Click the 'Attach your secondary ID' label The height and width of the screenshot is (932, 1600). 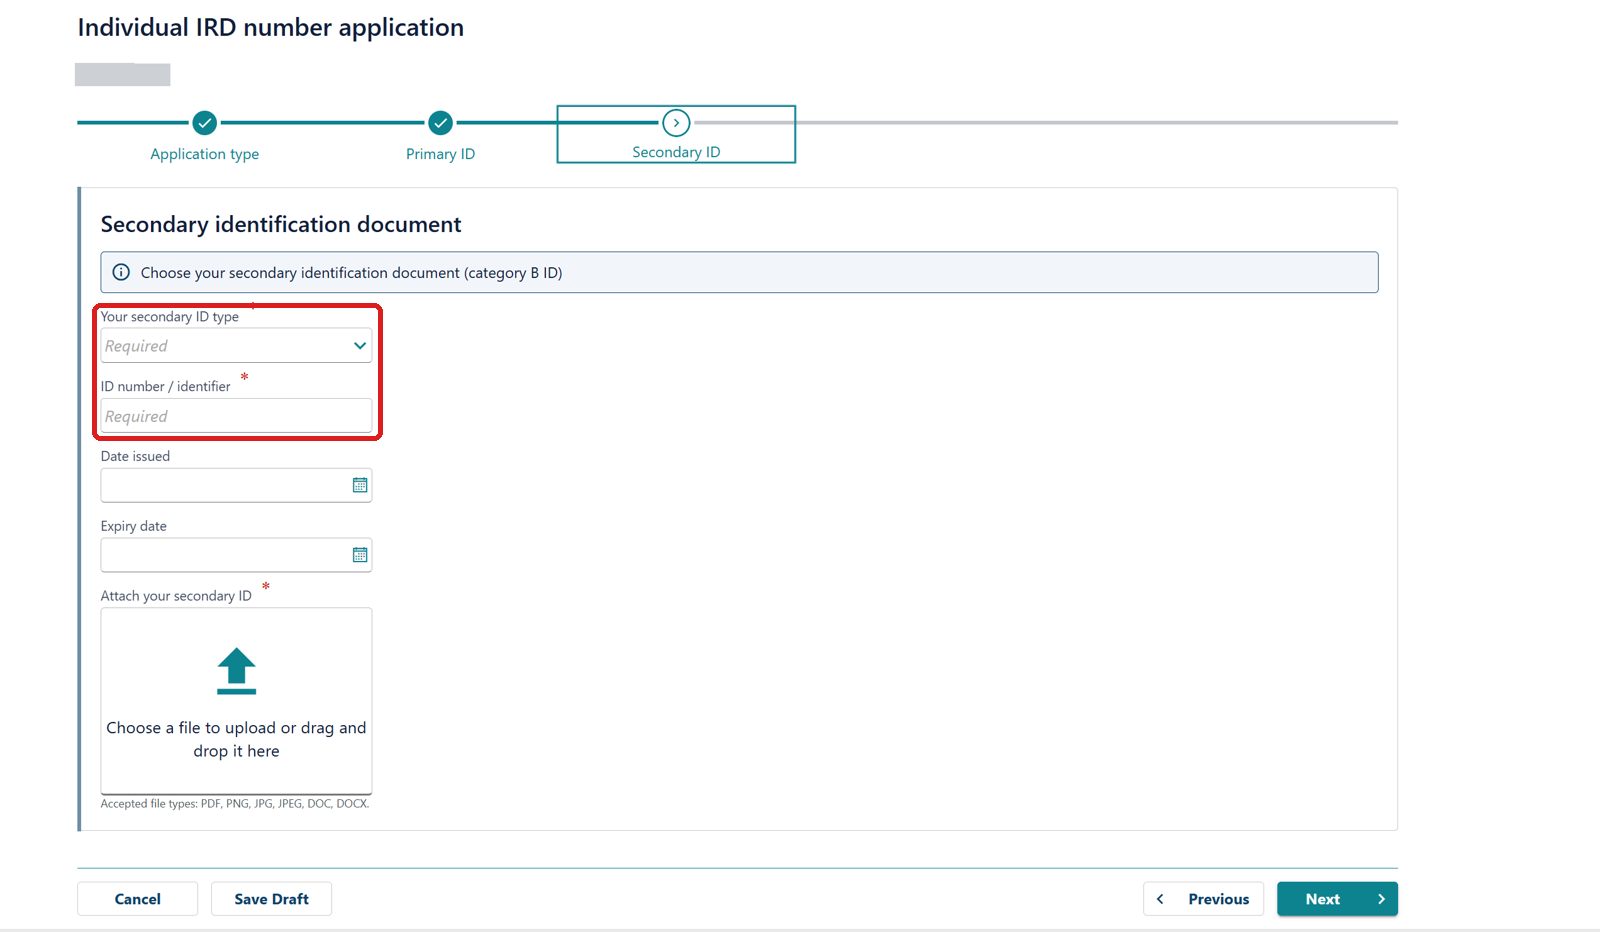pos(176,596)
